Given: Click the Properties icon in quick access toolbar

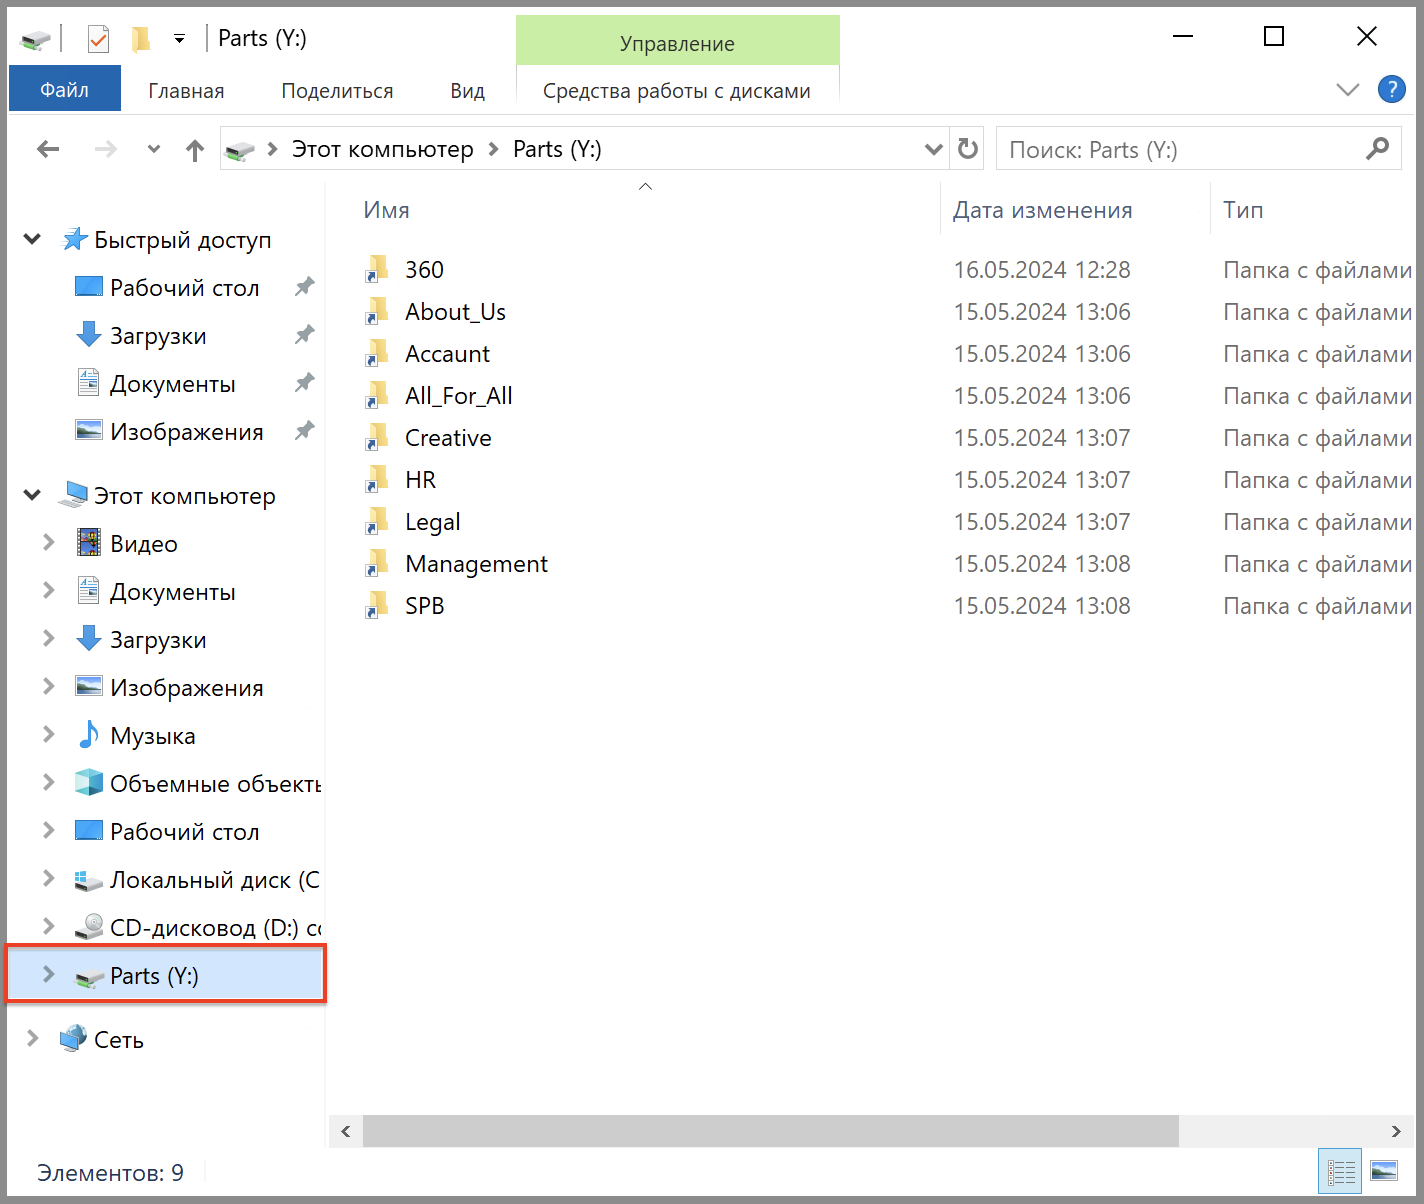Looking at the screenshot, I should (97, 39).
